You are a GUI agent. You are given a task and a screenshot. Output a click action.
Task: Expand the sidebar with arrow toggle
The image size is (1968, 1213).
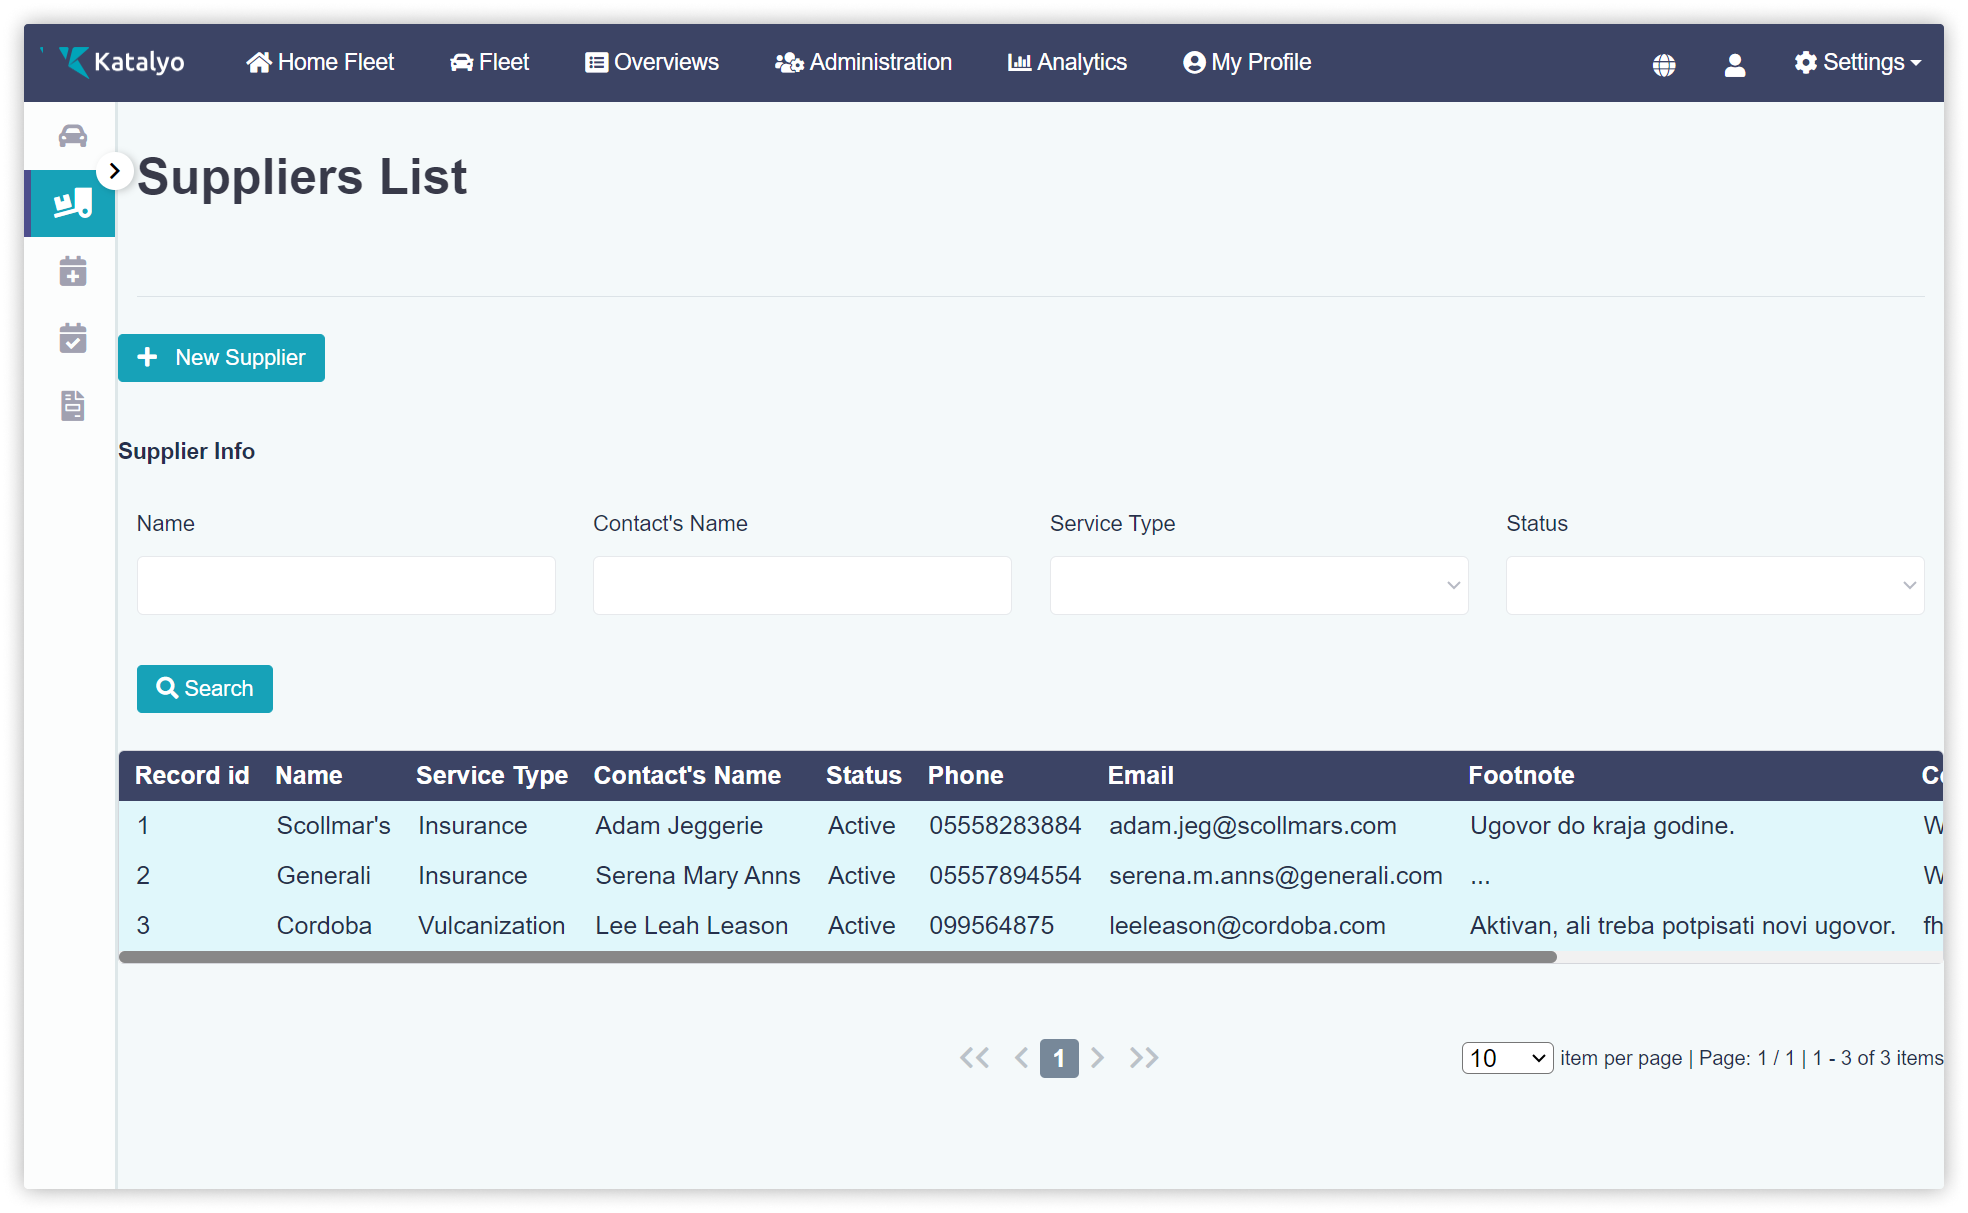coord(115,171)
